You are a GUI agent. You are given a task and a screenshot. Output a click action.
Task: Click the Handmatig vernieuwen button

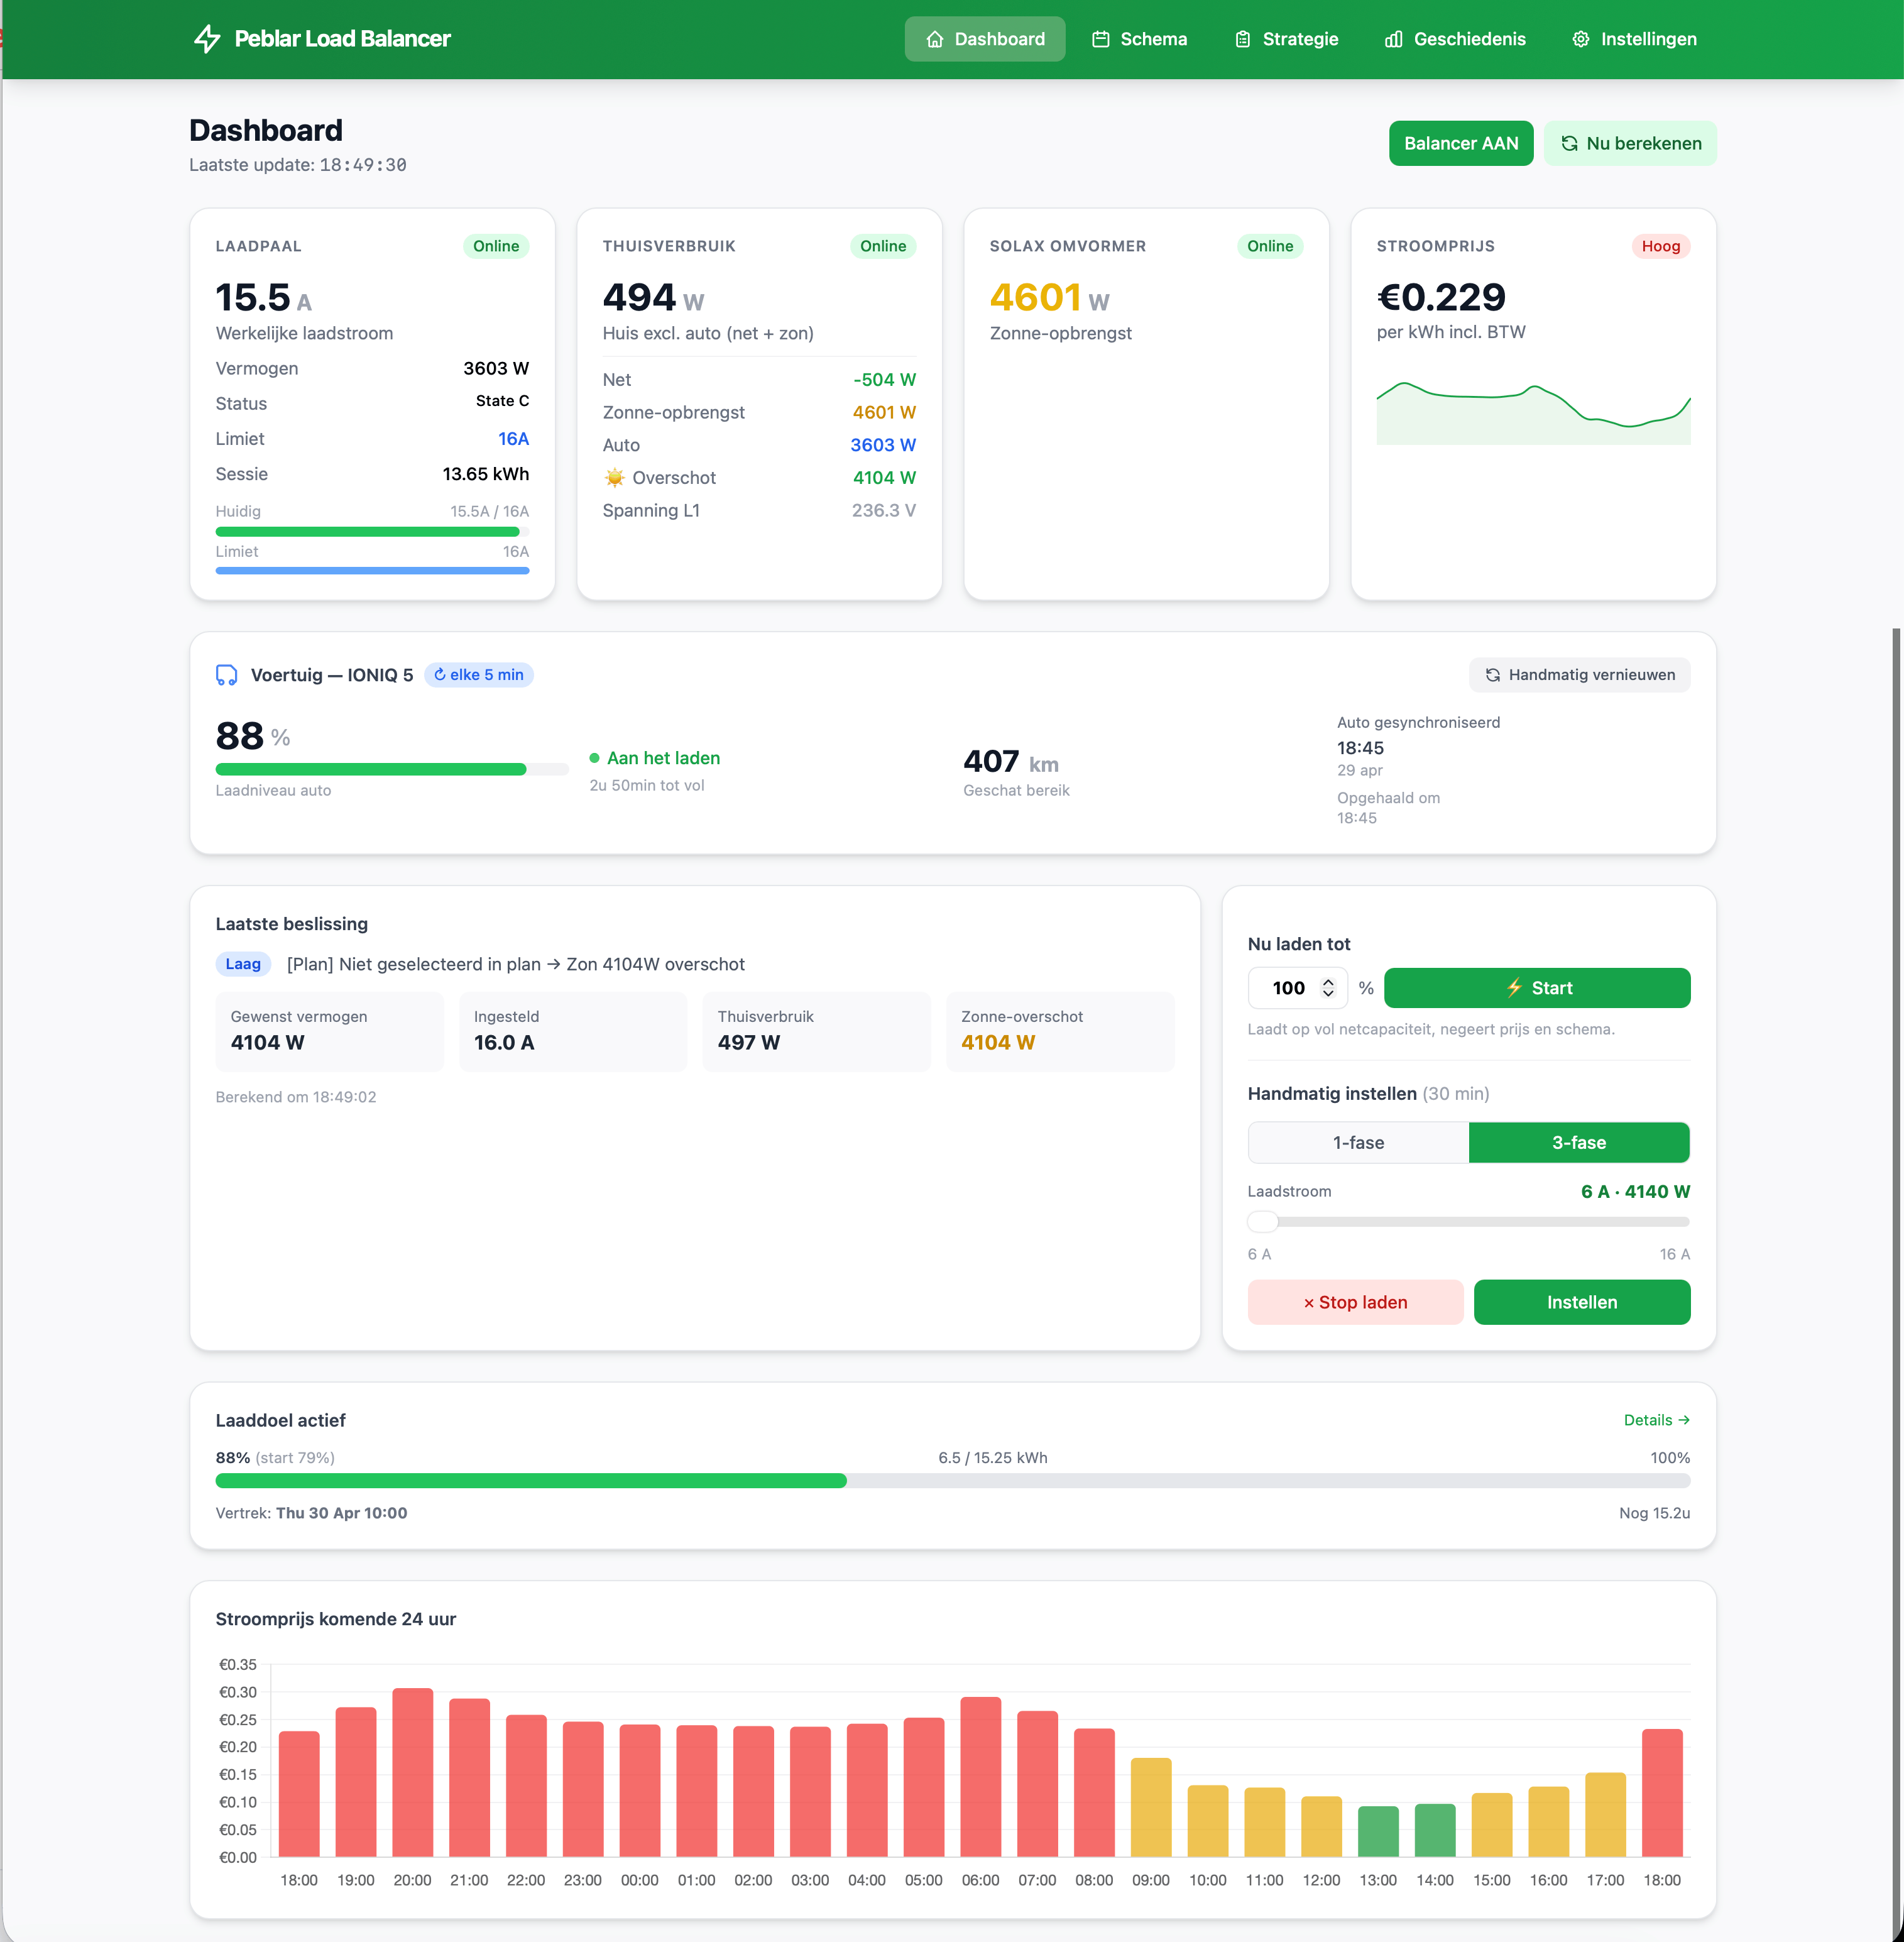pyautogui.click(x=1580, y=675)
